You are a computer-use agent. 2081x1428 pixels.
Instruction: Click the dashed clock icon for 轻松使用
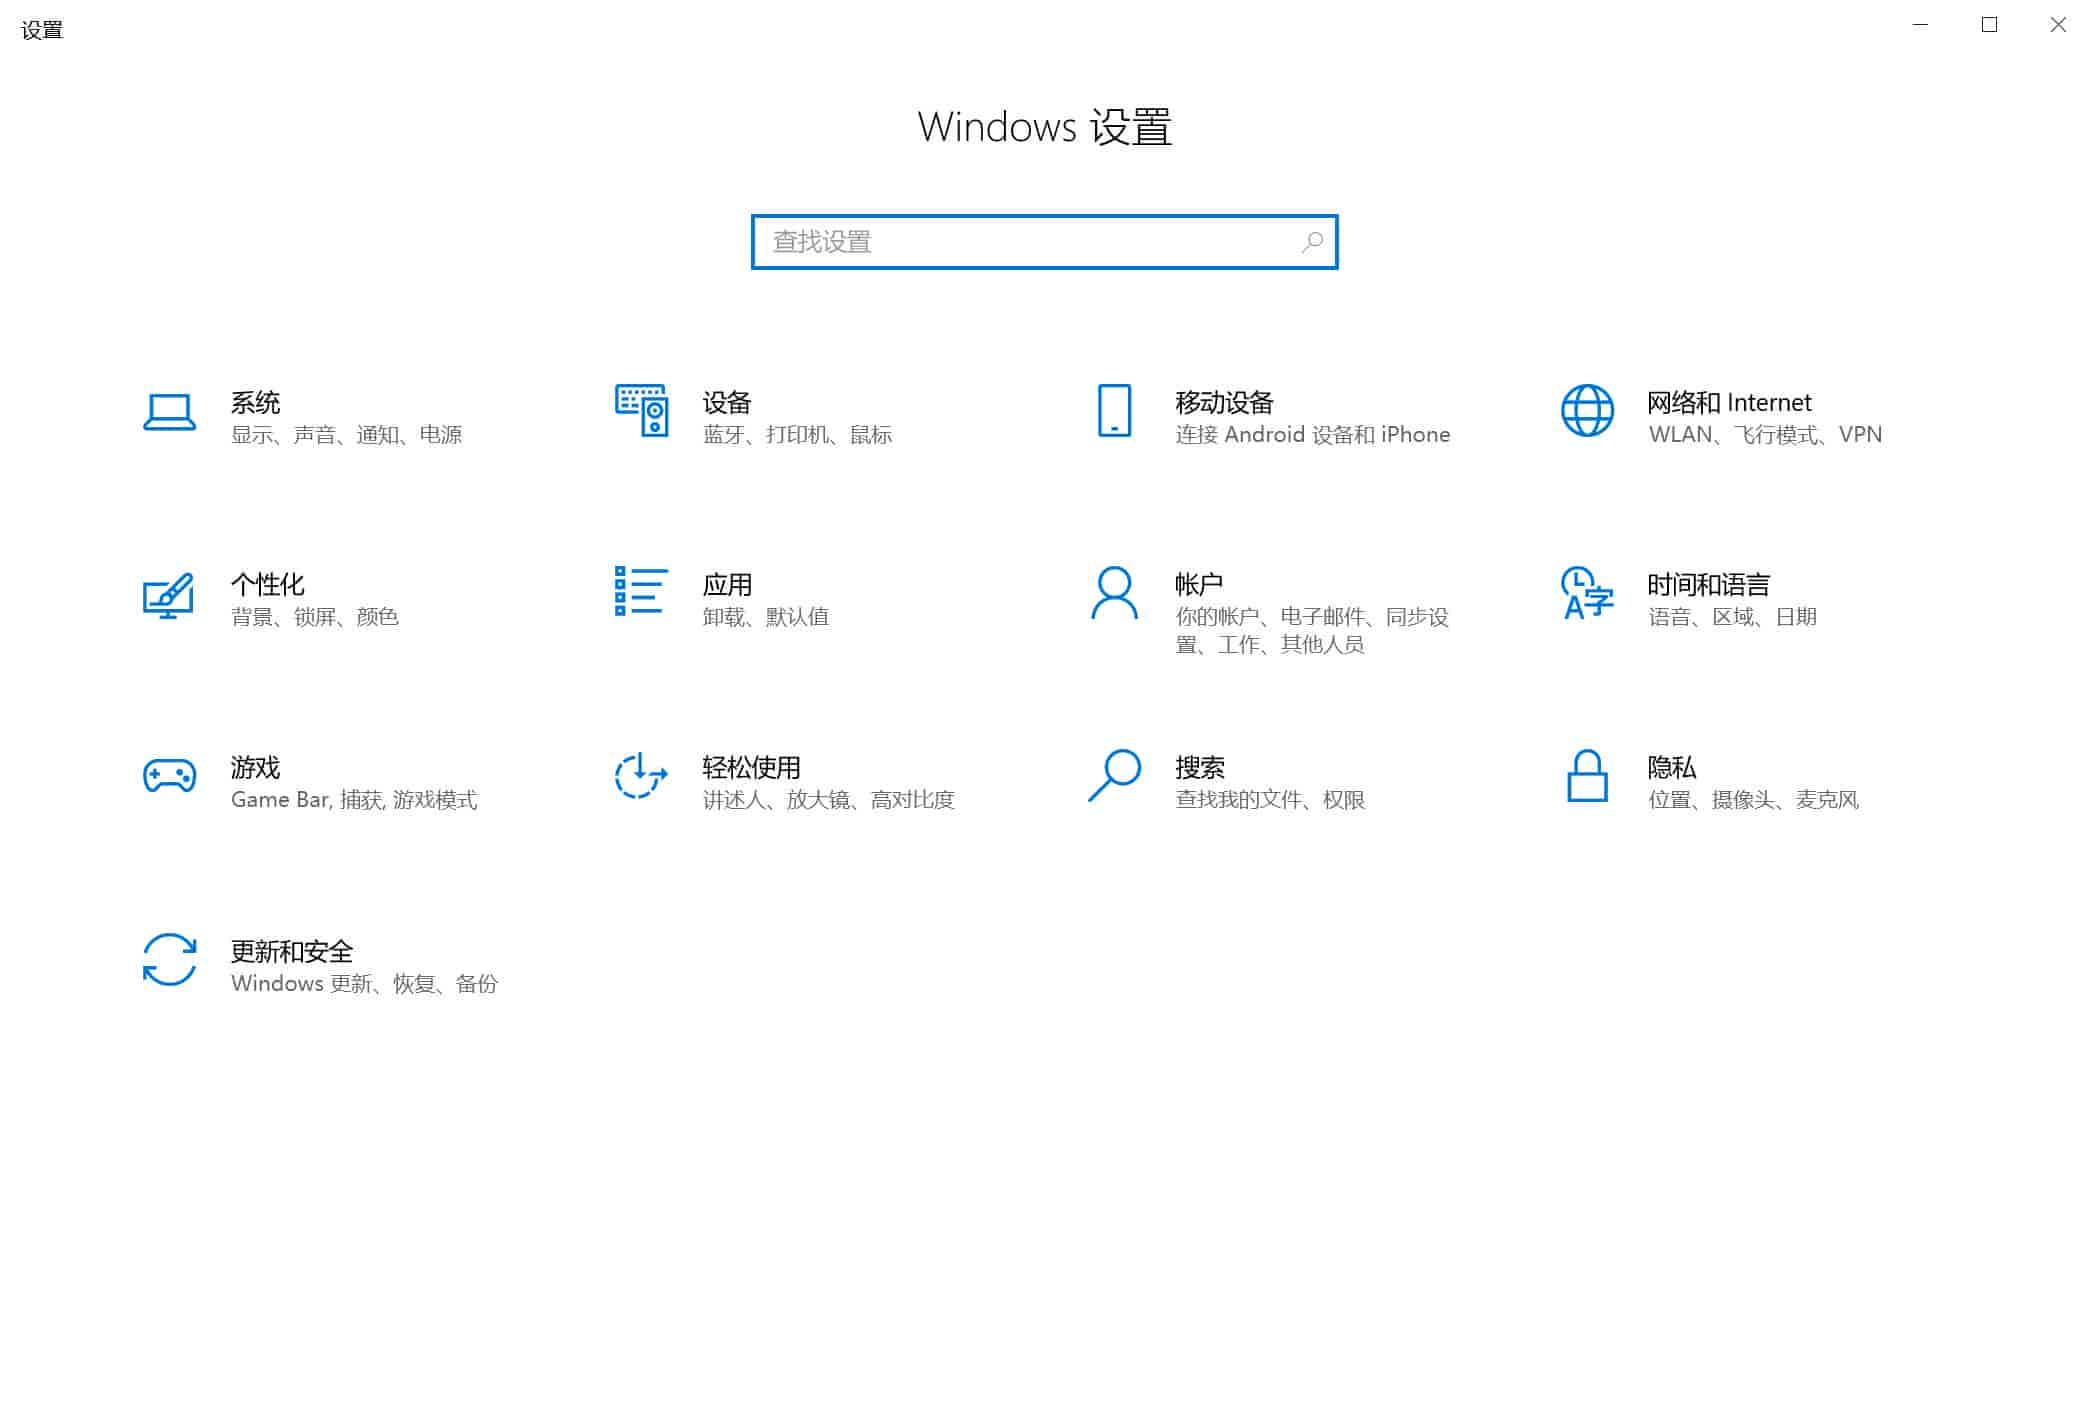(640, 775)
